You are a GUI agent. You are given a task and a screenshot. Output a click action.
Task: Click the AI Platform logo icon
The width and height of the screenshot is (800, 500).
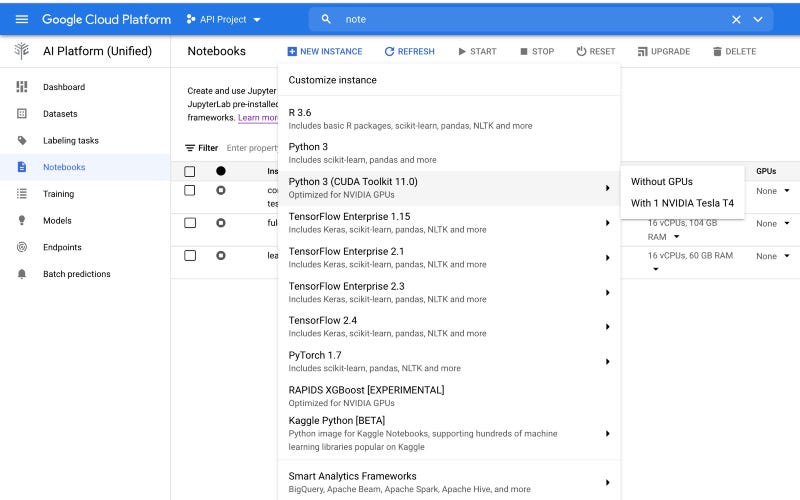click(x=21, y=51)
